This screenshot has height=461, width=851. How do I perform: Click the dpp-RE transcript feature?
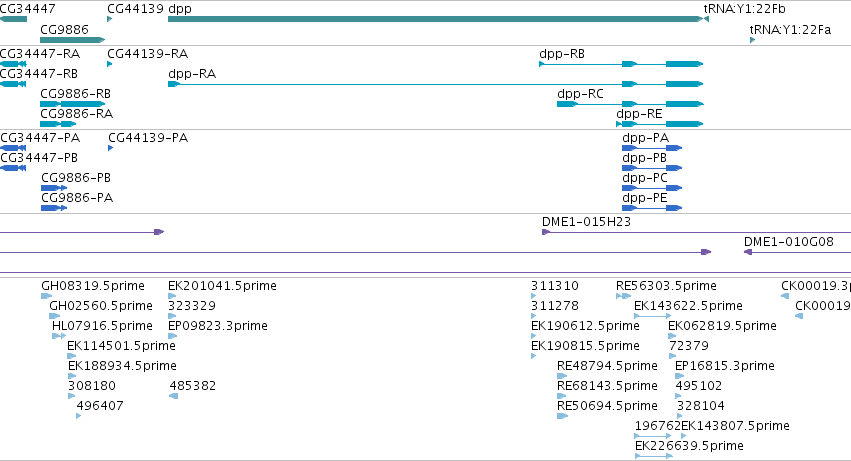659,124
